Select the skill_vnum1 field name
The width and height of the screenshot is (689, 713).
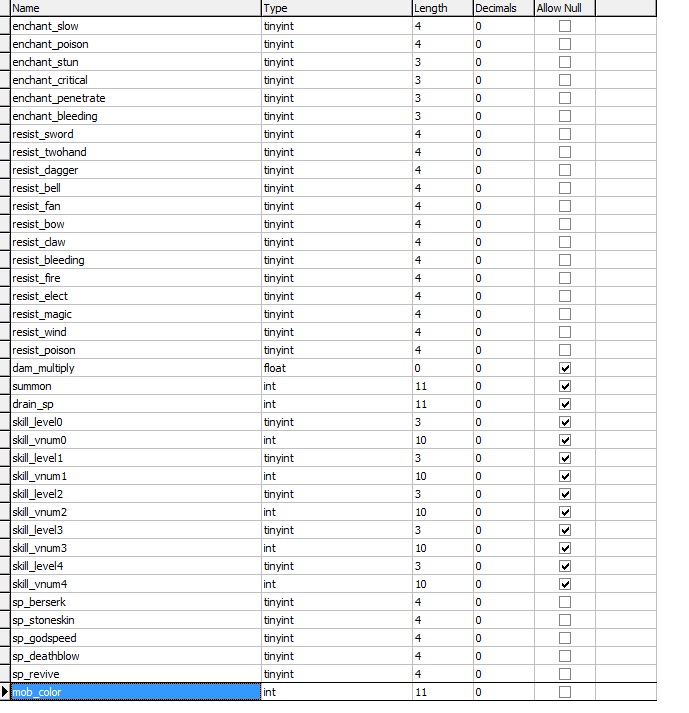point(136,476)
